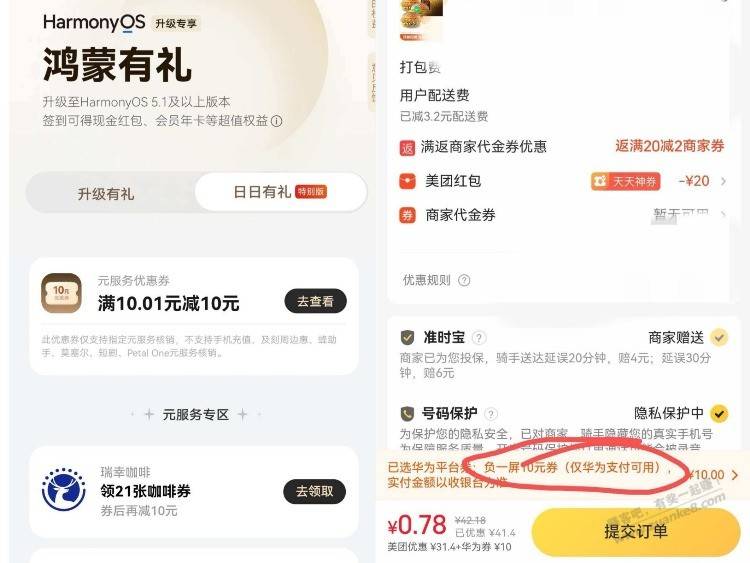Tap the Luckin Coffee deer logo
The height and width of the screenshot is (563, 750).
pyautogui.click(x=64, y=489)
